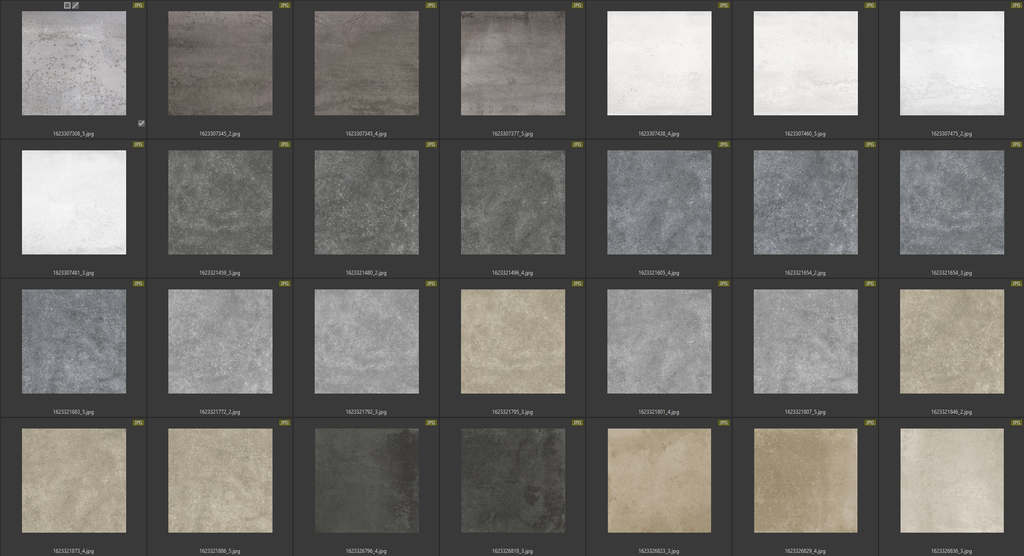
Task: Click the JPG badge on 1623321459_3.jpg
Action: 284,144
